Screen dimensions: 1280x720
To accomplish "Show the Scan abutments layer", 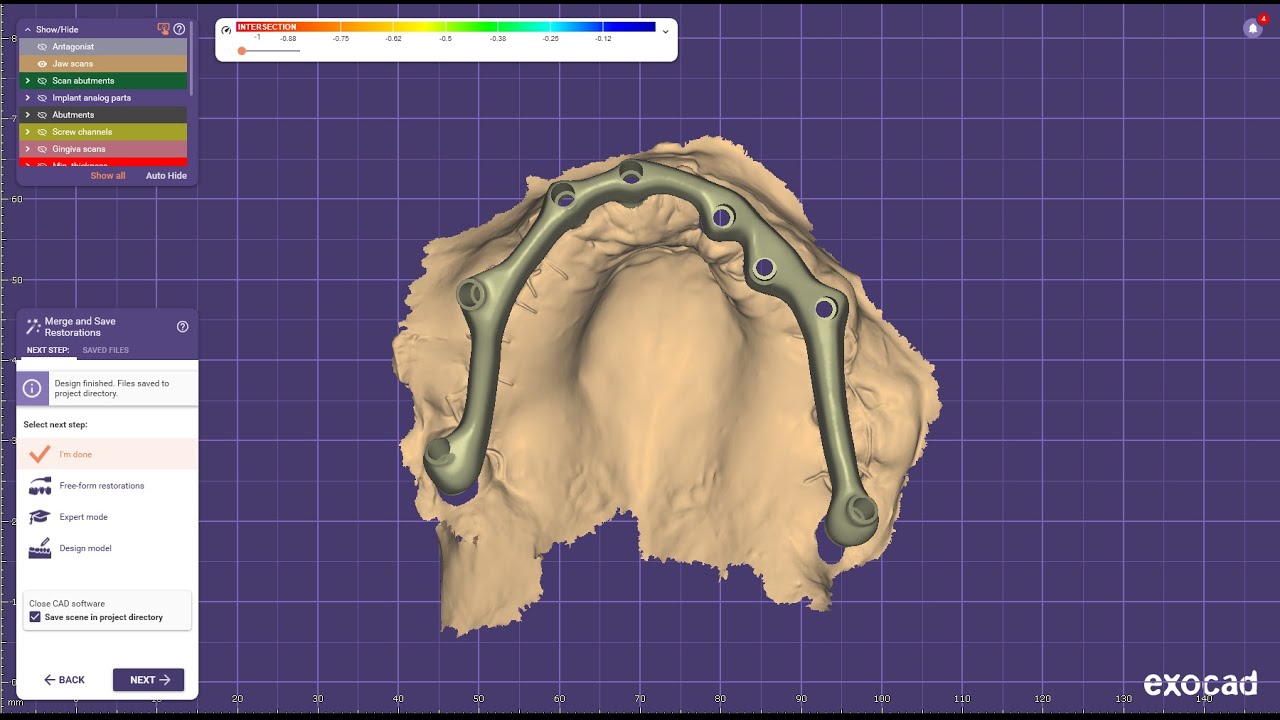I will (x=42, y=81).
